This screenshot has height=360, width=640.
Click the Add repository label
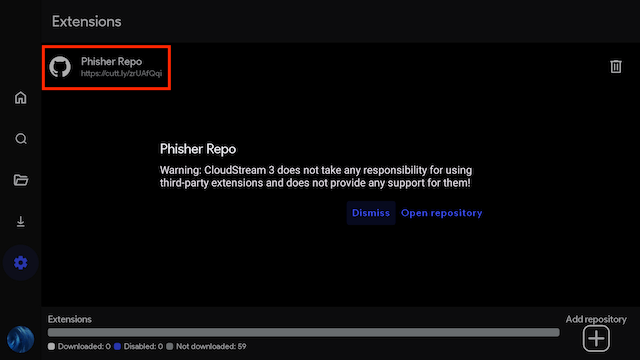click(596, 319)
